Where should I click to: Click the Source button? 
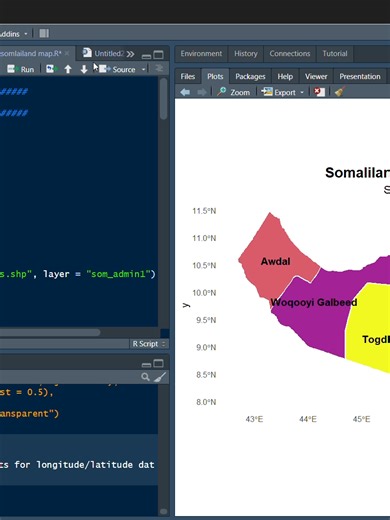pyautogui.click(x=117, y=69)
